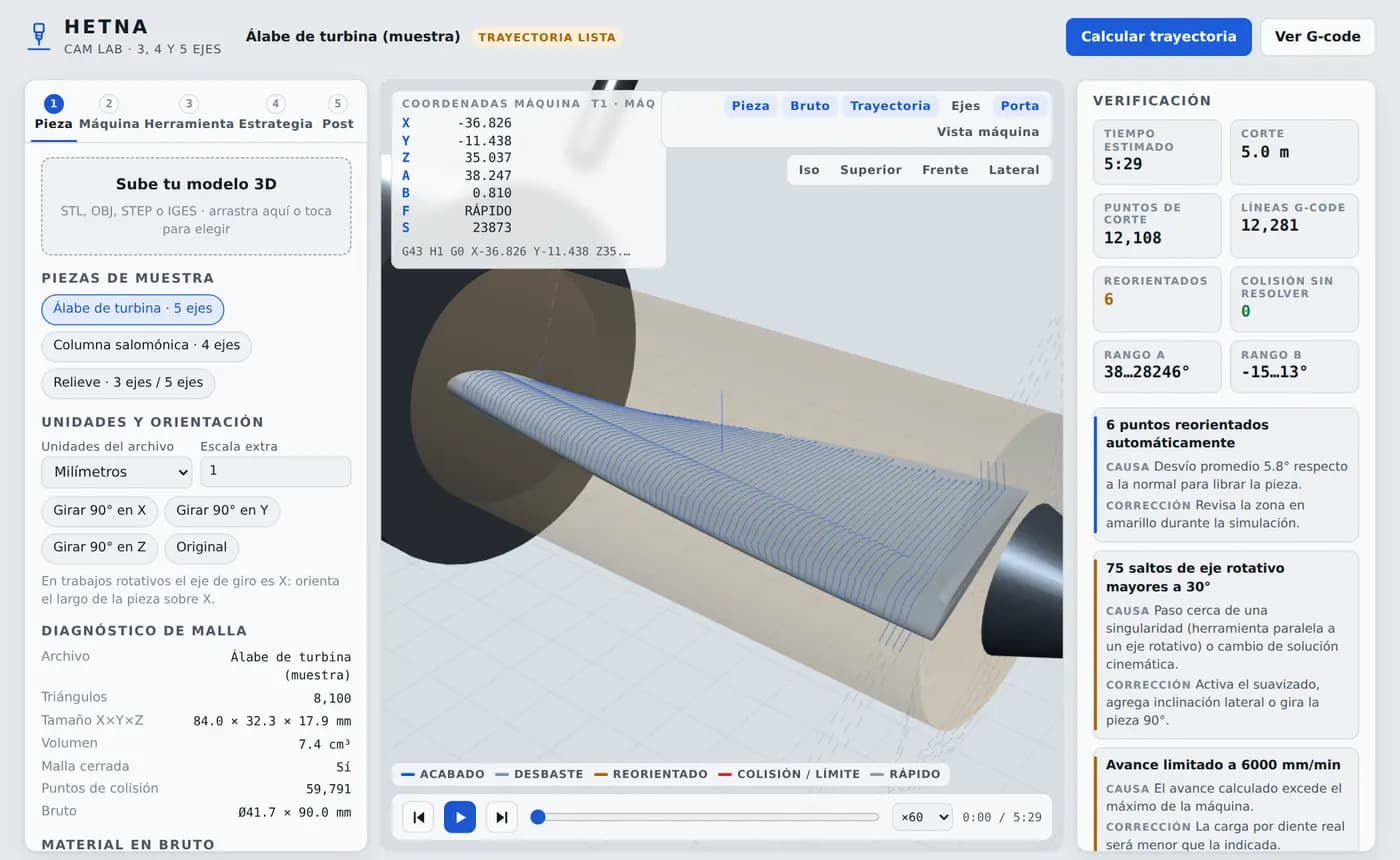This screenshot has width=1400, height=860.
Task: Click the Tiempo estimado value 5:29
Action: pyautogui.click(x=1123, y=164)
